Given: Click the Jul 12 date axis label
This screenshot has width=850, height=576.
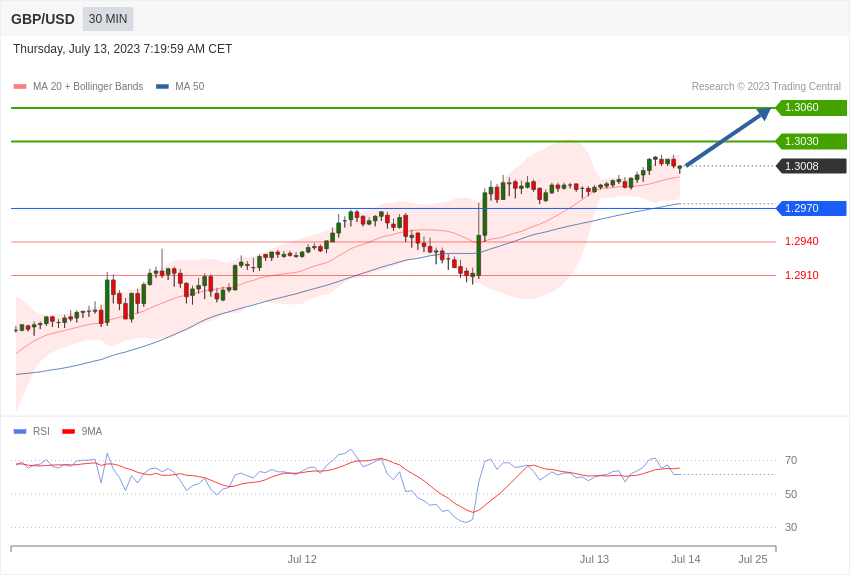Looking at the screenshot, I should [x=302, y=559].
